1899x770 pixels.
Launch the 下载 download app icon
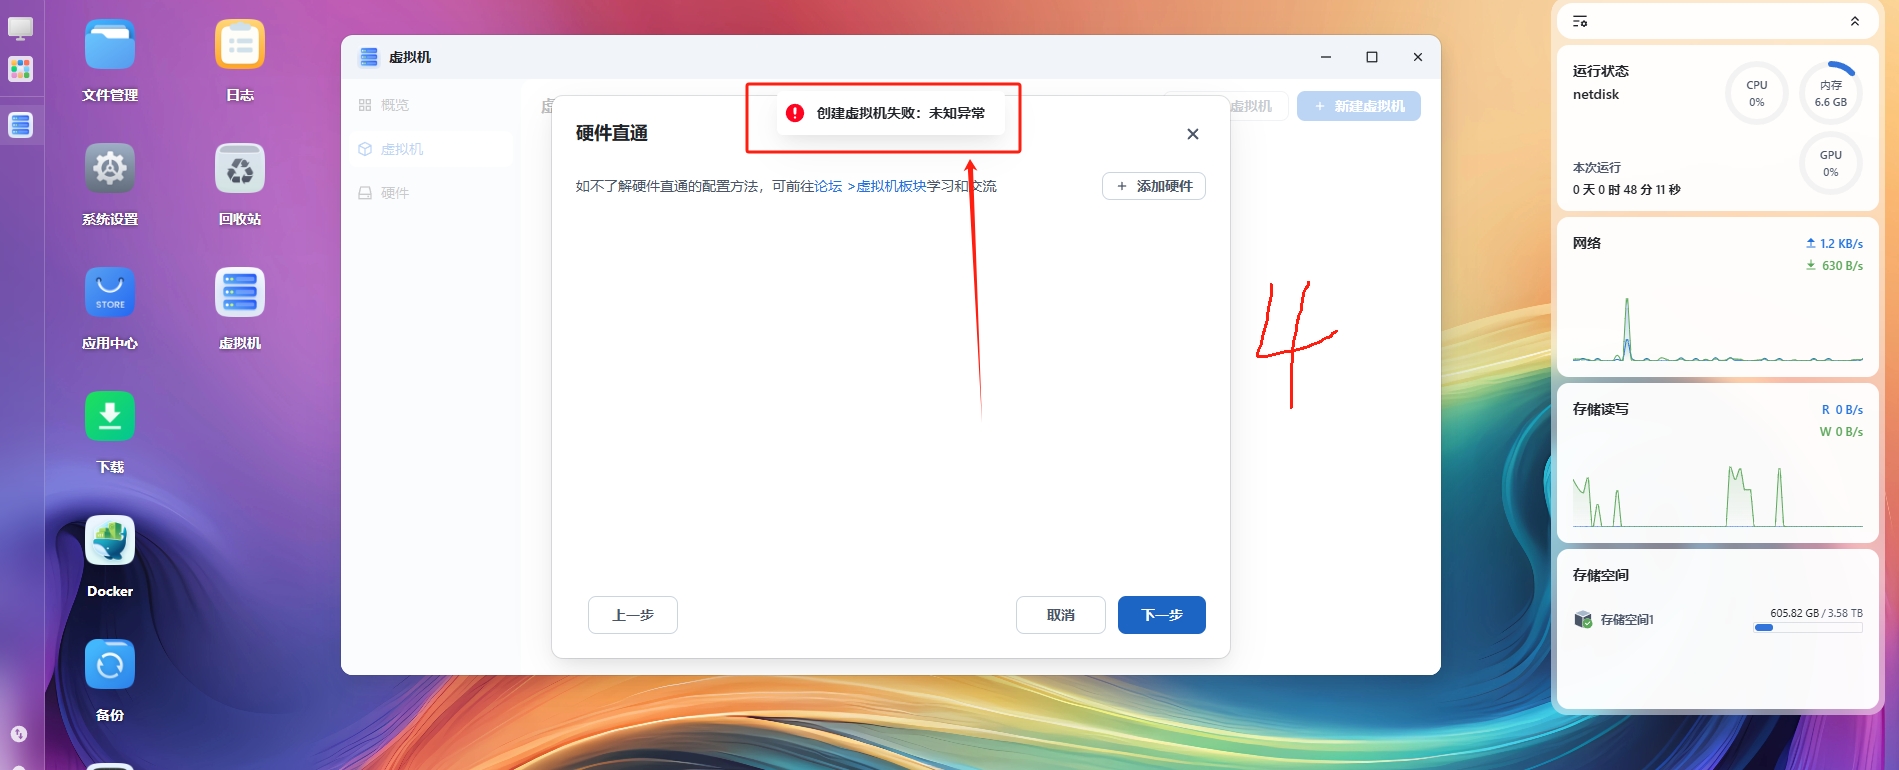click(110, 417)
